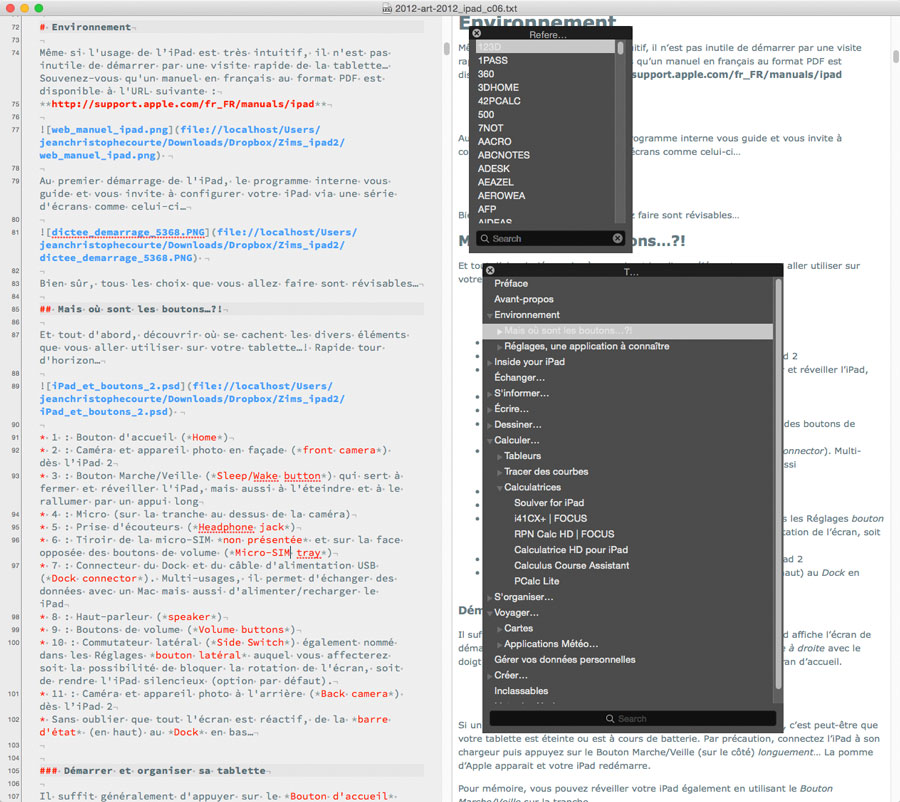
Task: Select 'Calculatrice HD pour iPad' entry
Action: (x=571, y=550)
